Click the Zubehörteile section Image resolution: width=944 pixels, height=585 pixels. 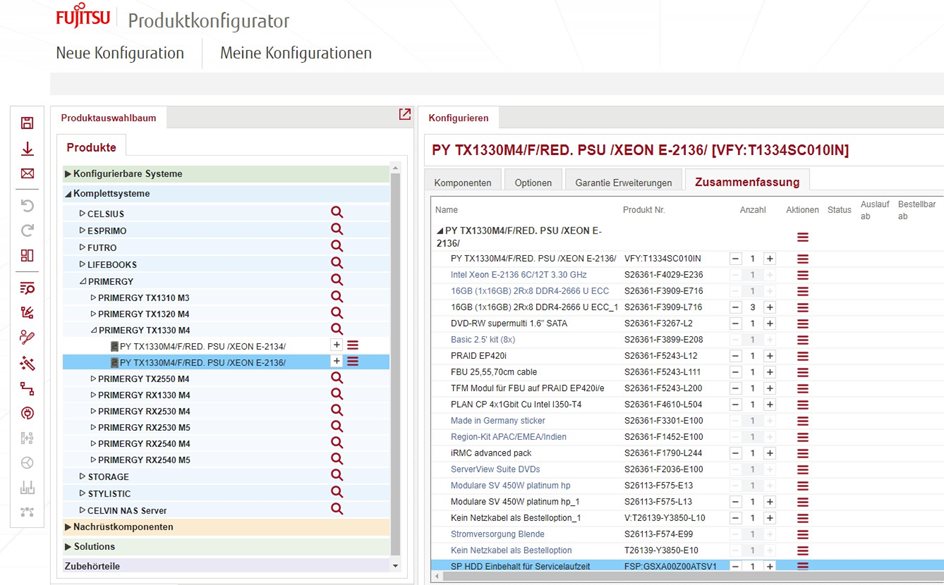click(x=226, y=566)
